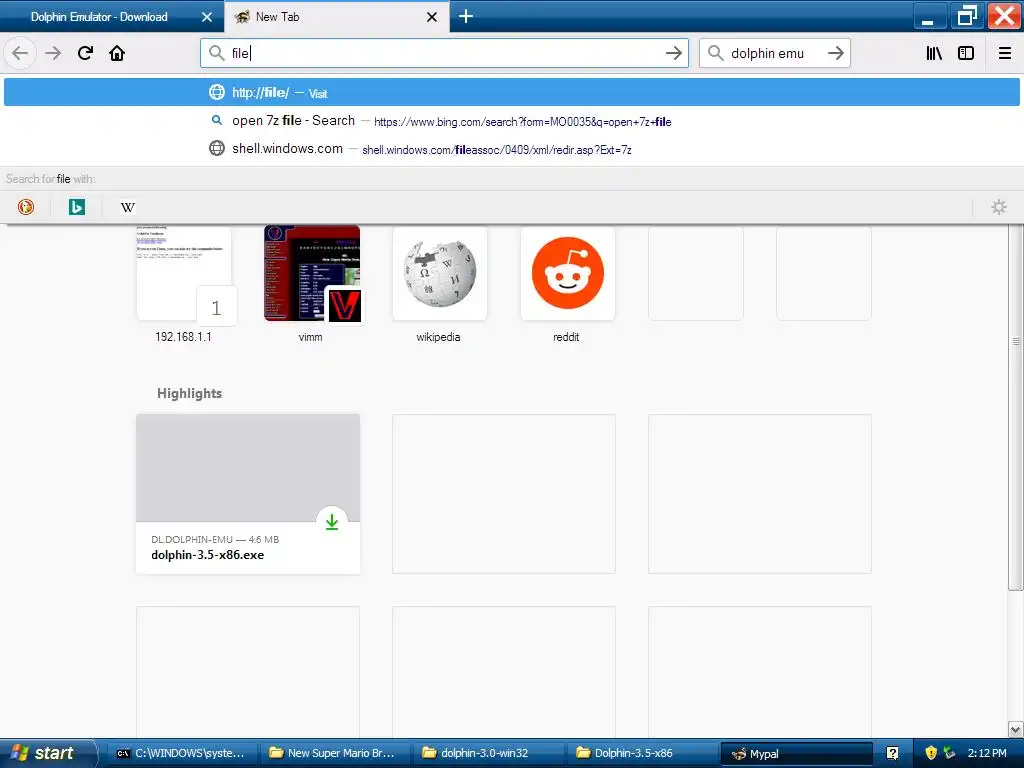Choose shell.windows.com suggestion

point(512,149)
